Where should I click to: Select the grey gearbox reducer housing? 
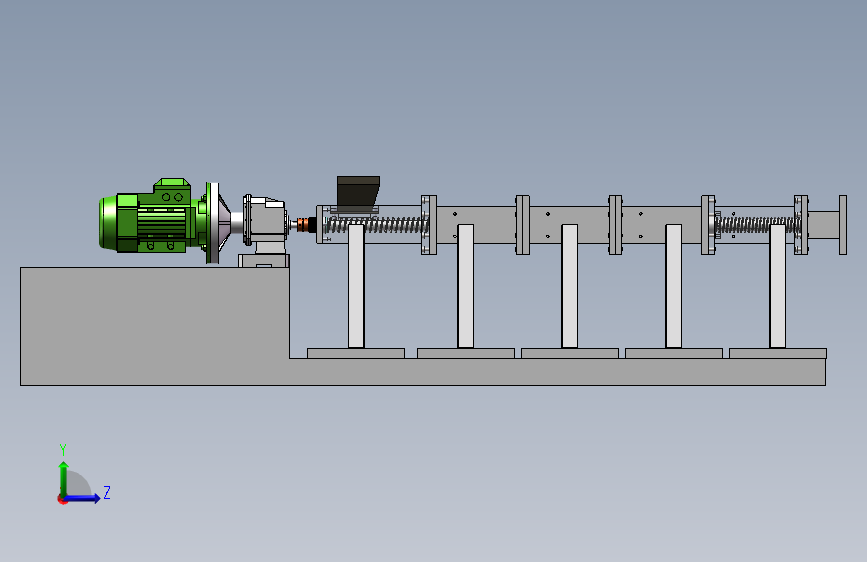pos(266,218)
